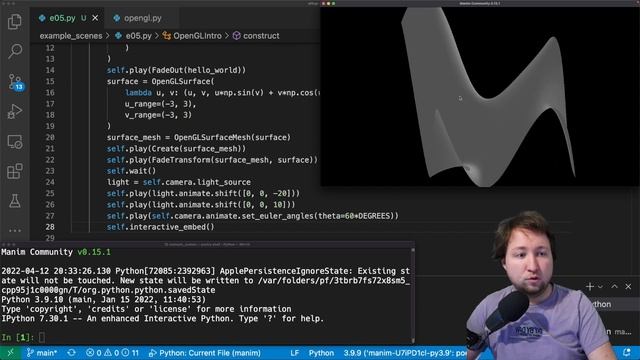The image size is (640, 360).
Task: Click 'light = self.camera.light_source' line
Action: (x=179, y=182)
